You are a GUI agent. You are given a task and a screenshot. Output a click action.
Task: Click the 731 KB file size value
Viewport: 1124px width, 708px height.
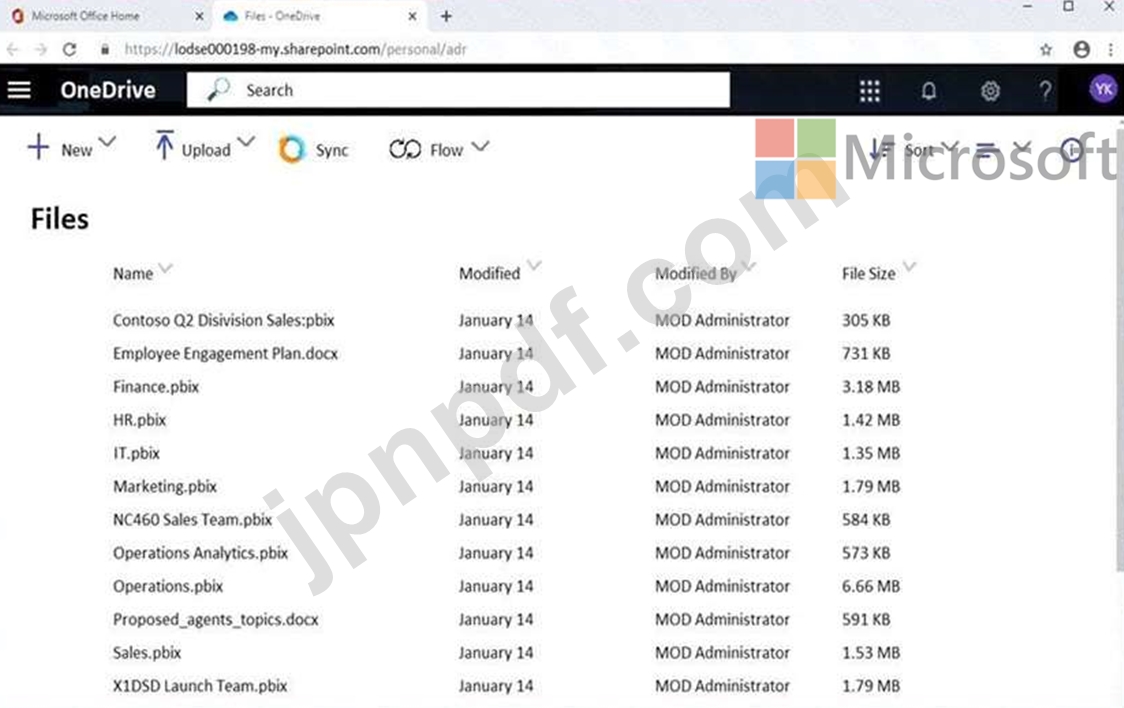866,353
